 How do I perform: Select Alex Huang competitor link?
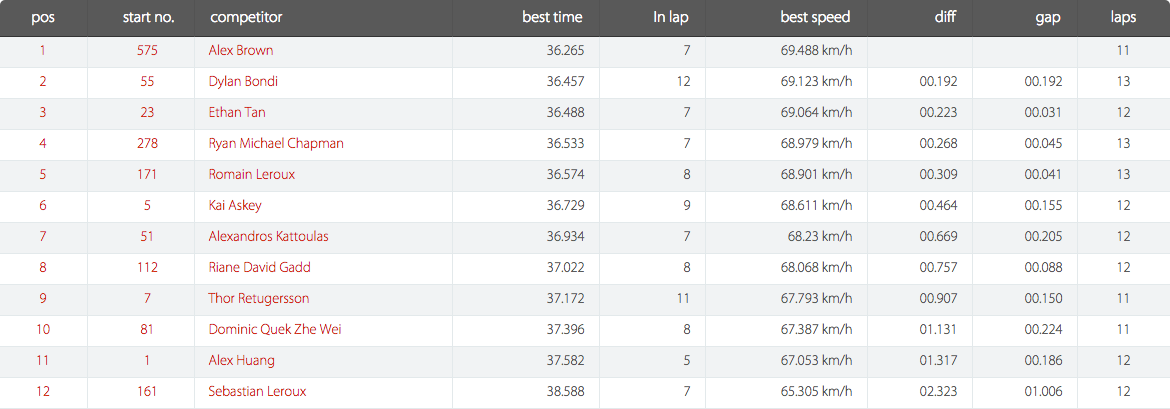[x=242, y=360]
